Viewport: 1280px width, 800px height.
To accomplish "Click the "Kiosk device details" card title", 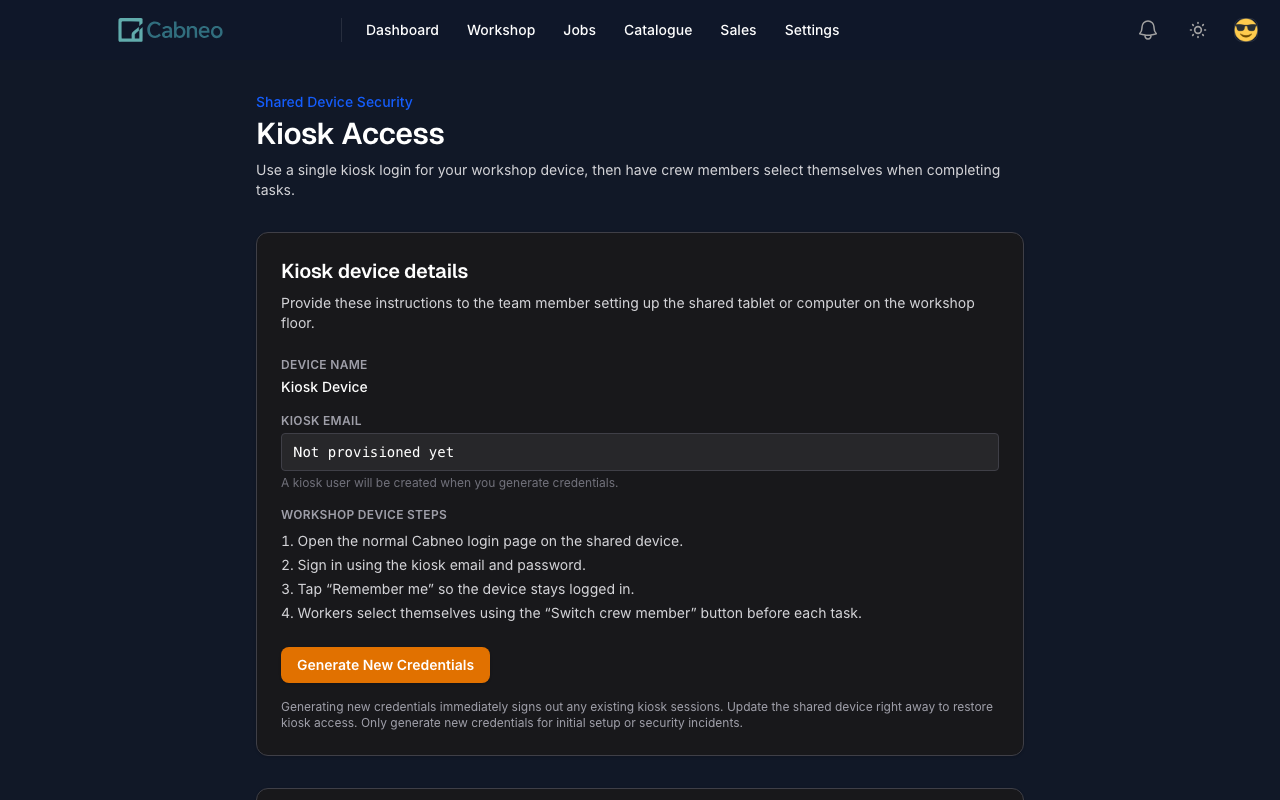I will 374,271.
